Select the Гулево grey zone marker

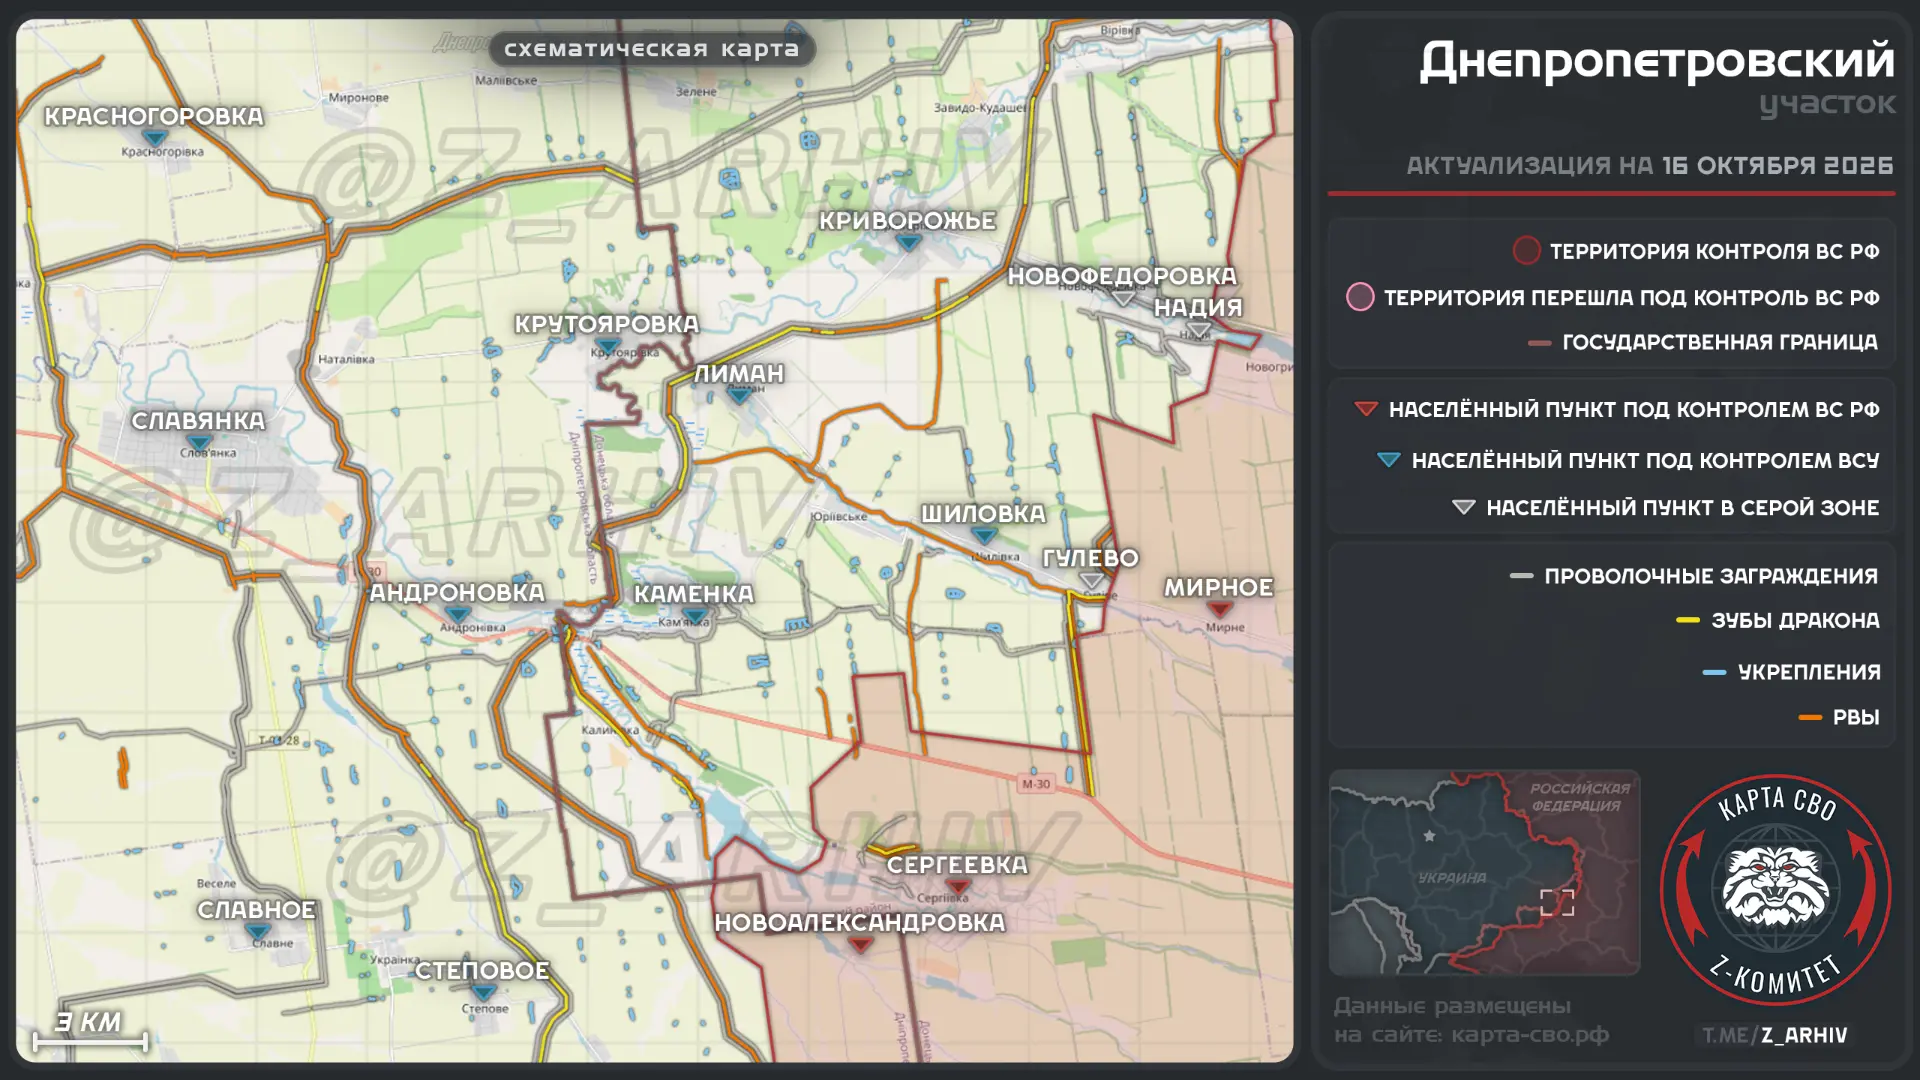pos(1092,581)
